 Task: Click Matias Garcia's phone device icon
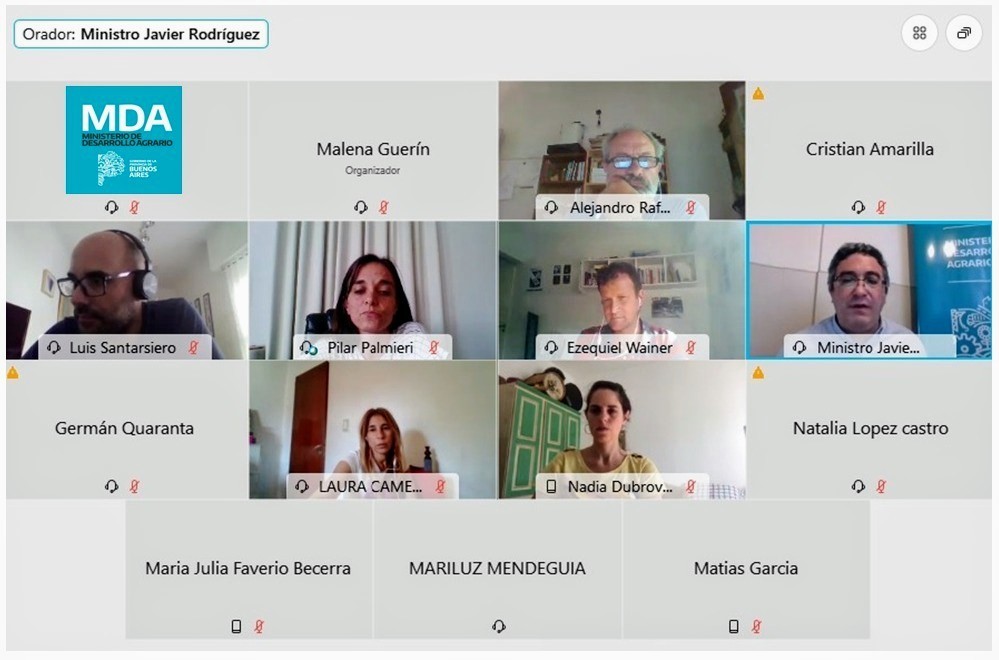[734, 626]
